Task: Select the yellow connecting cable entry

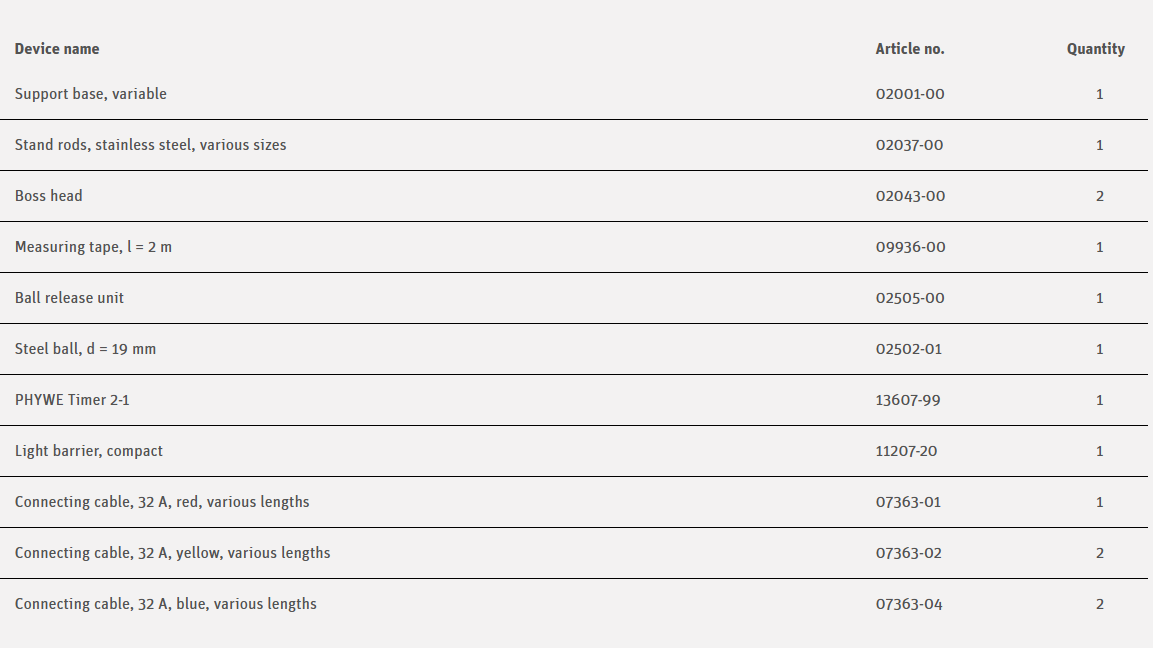Action: click(x=173, y=553)
